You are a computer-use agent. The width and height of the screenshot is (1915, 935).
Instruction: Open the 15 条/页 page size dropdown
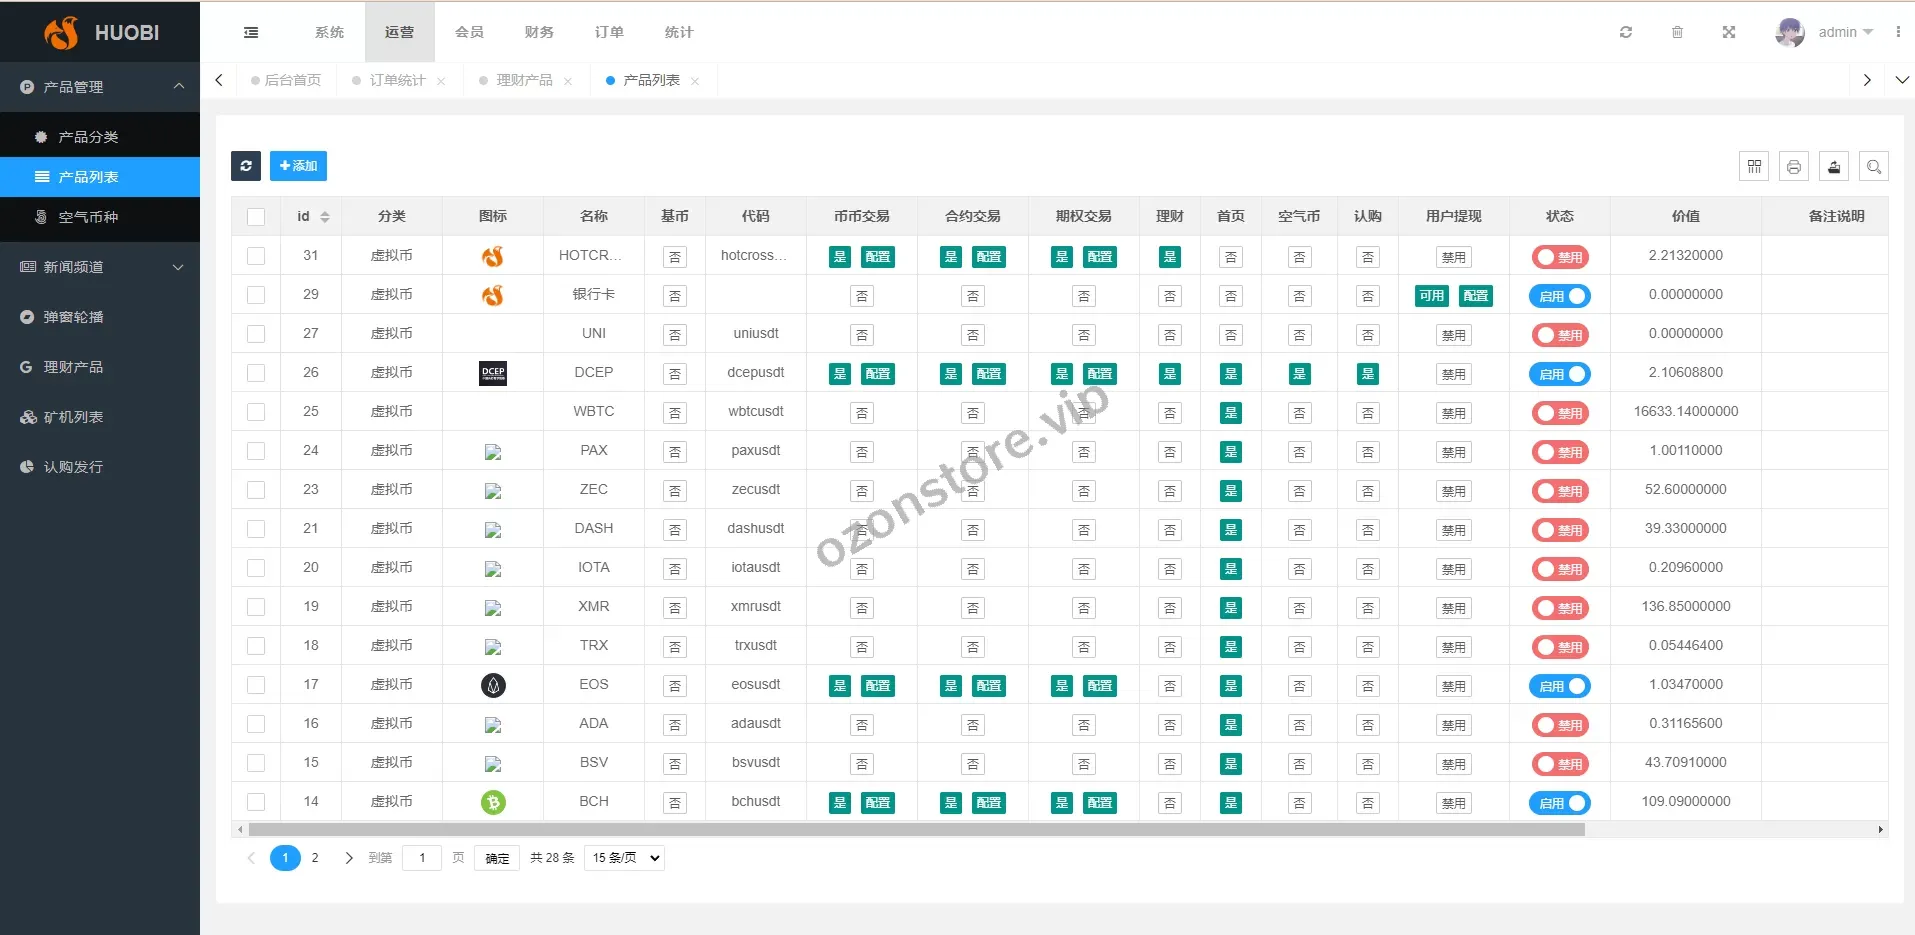tap(625, 858)
